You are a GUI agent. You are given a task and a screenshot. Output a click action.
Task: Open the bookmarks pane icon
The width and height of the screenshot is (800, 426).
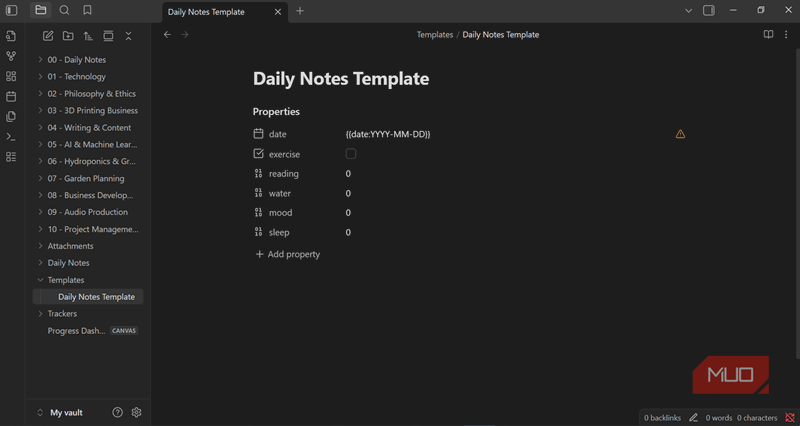click(88, 10)
